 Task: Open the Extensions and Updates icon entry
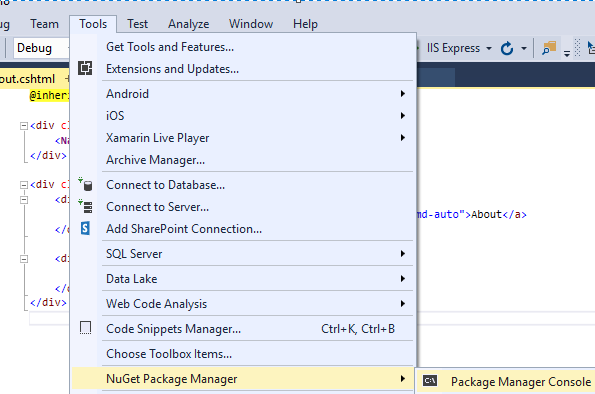[85, 68]
